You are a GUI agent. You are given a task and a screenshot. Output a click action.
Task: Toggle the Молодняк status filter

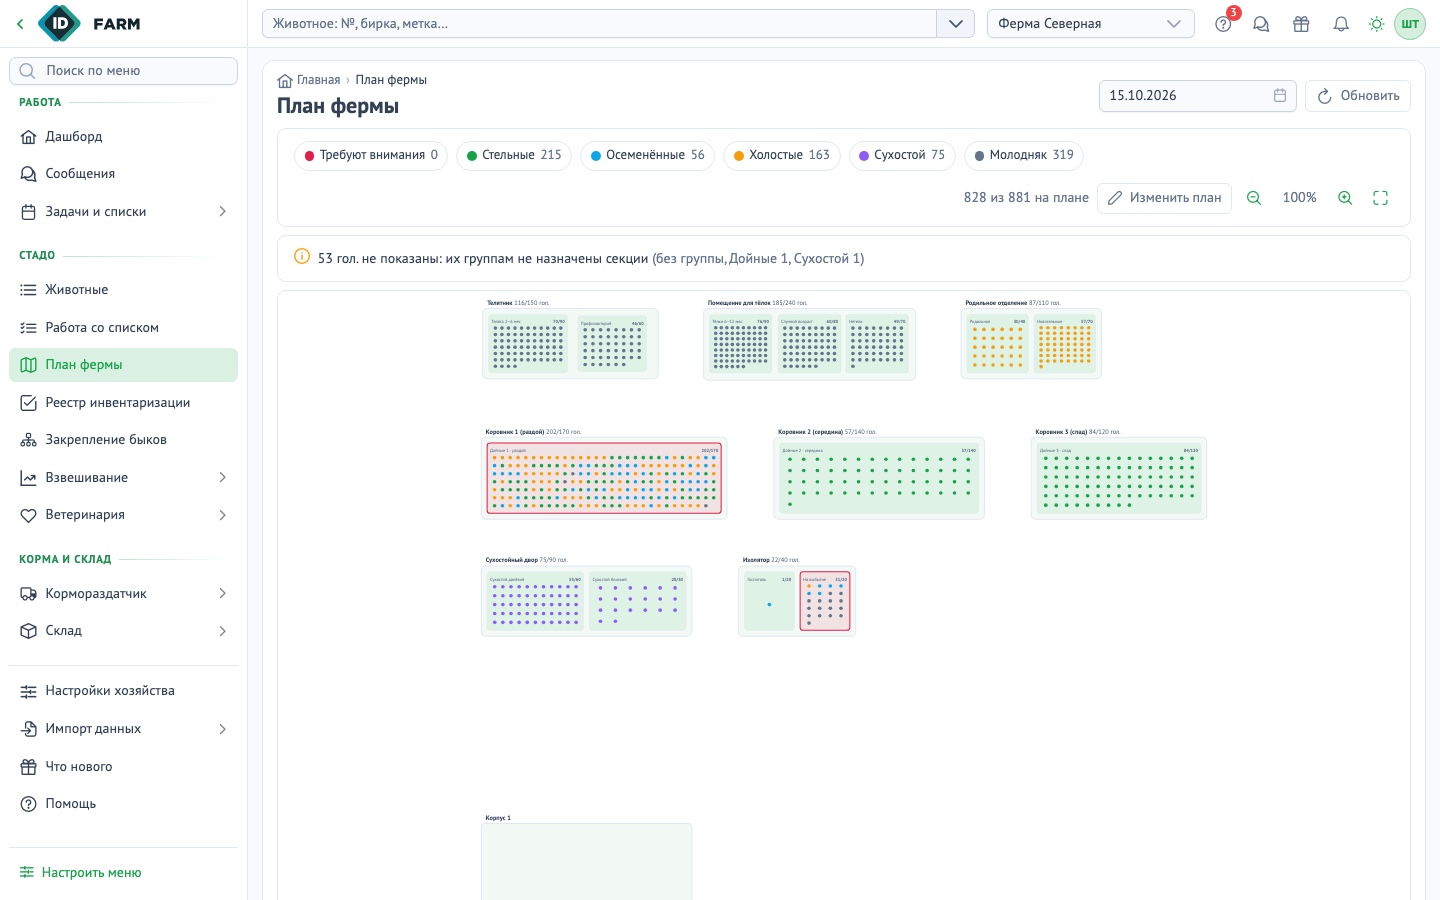click(1024, 155)
